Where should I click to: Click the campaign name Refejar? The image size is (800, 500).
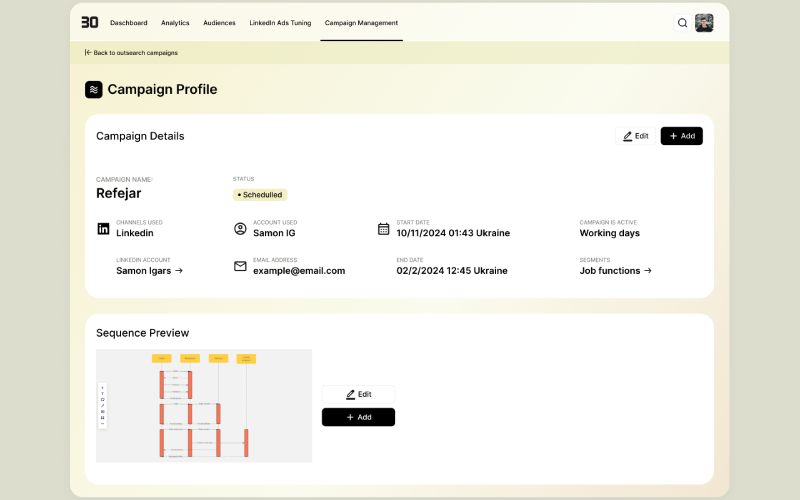(x=118, y=193)
